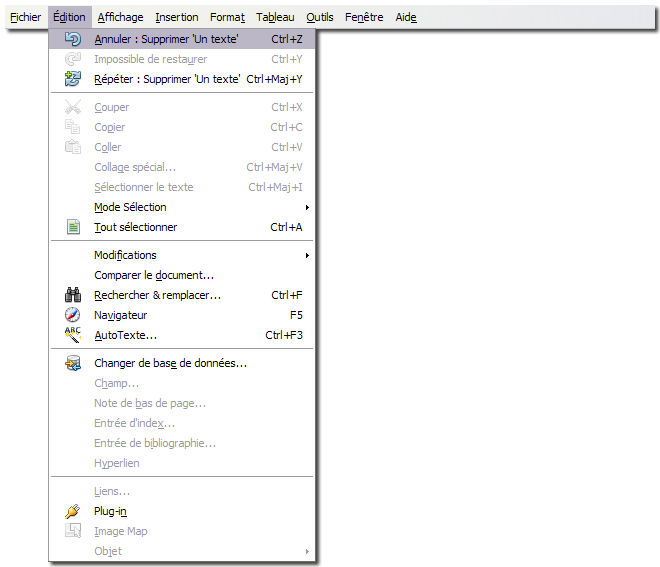The width and height of the screenshot is (660, 567).
Task: Click the Plug-in menu entry
Action: tap(182, 511)
